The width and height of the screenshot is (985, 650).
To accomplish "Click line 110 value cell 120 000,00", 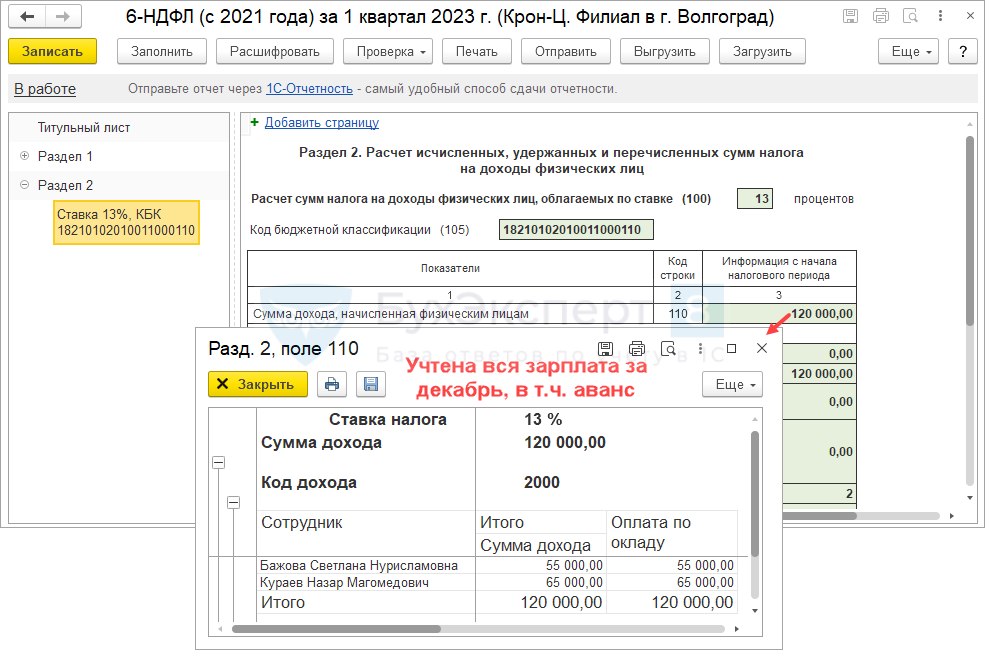I will [779, 313].
